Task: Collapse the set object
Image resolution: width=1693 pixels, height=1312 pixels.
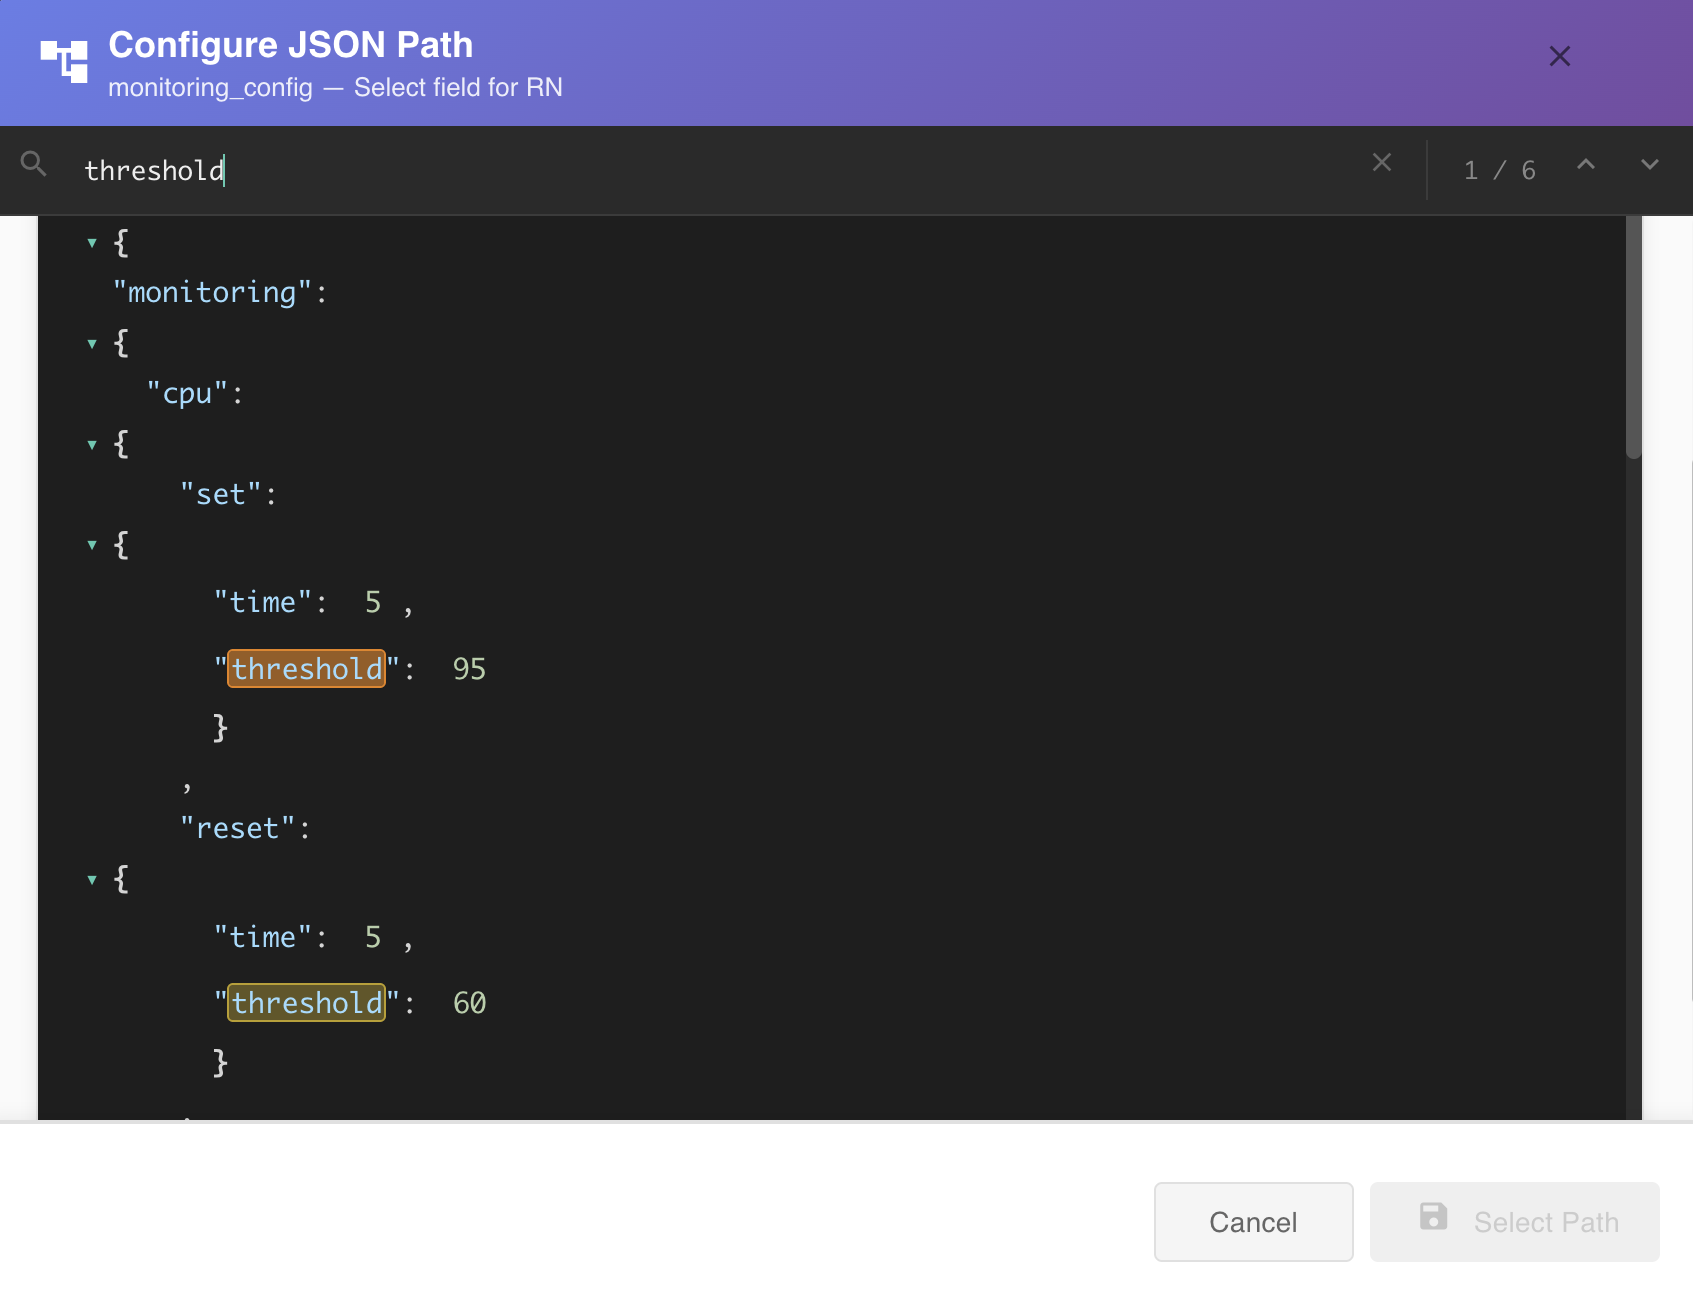Action: 92,545
